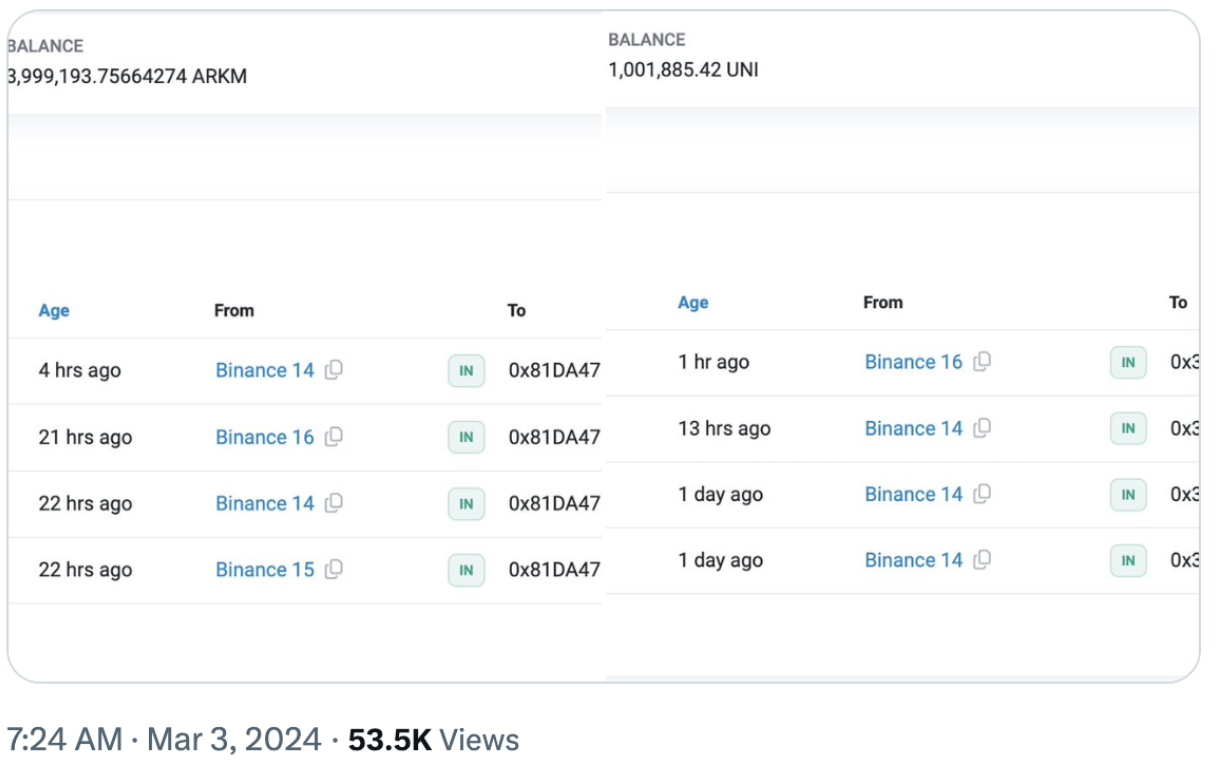Image resolution: width=1226 pixels, height=764 pixels.
Task: Click the From column header in ARKM panel
Action: (234, 311)
